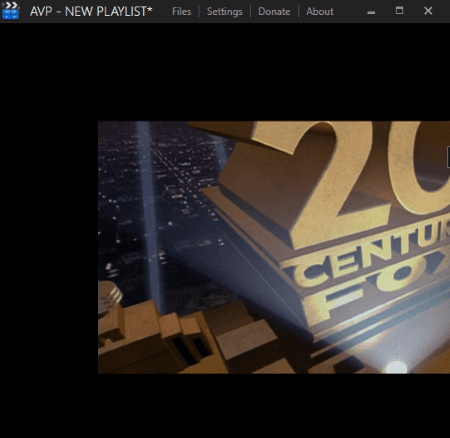Click the 20th Century Fox video frame
The height and width of the screenshot is (438, 450).
pyautogui.click(x=274, y=247)
